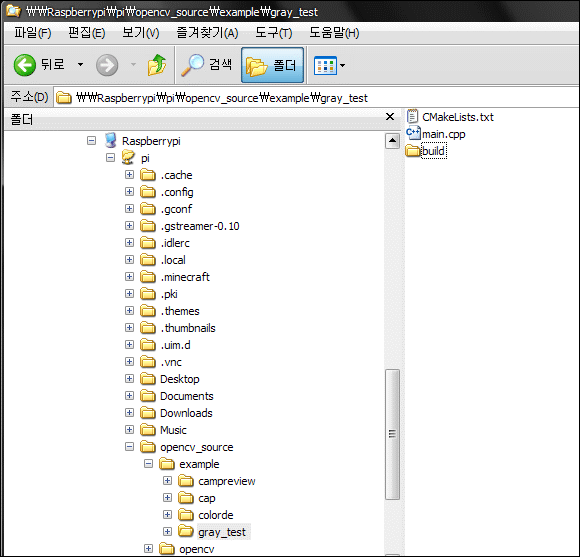
Task: Collapse the pi share node
Action: pyautogui.click(x=110, y=158)
